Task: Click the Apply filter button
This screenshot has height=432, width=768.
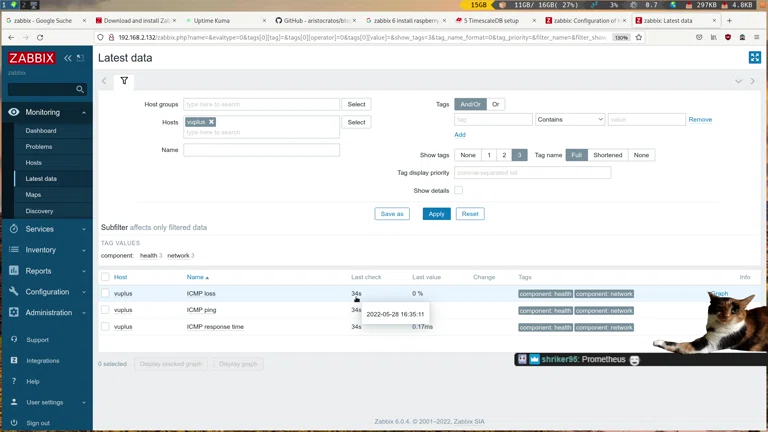Action: click(x=436, y=214)
